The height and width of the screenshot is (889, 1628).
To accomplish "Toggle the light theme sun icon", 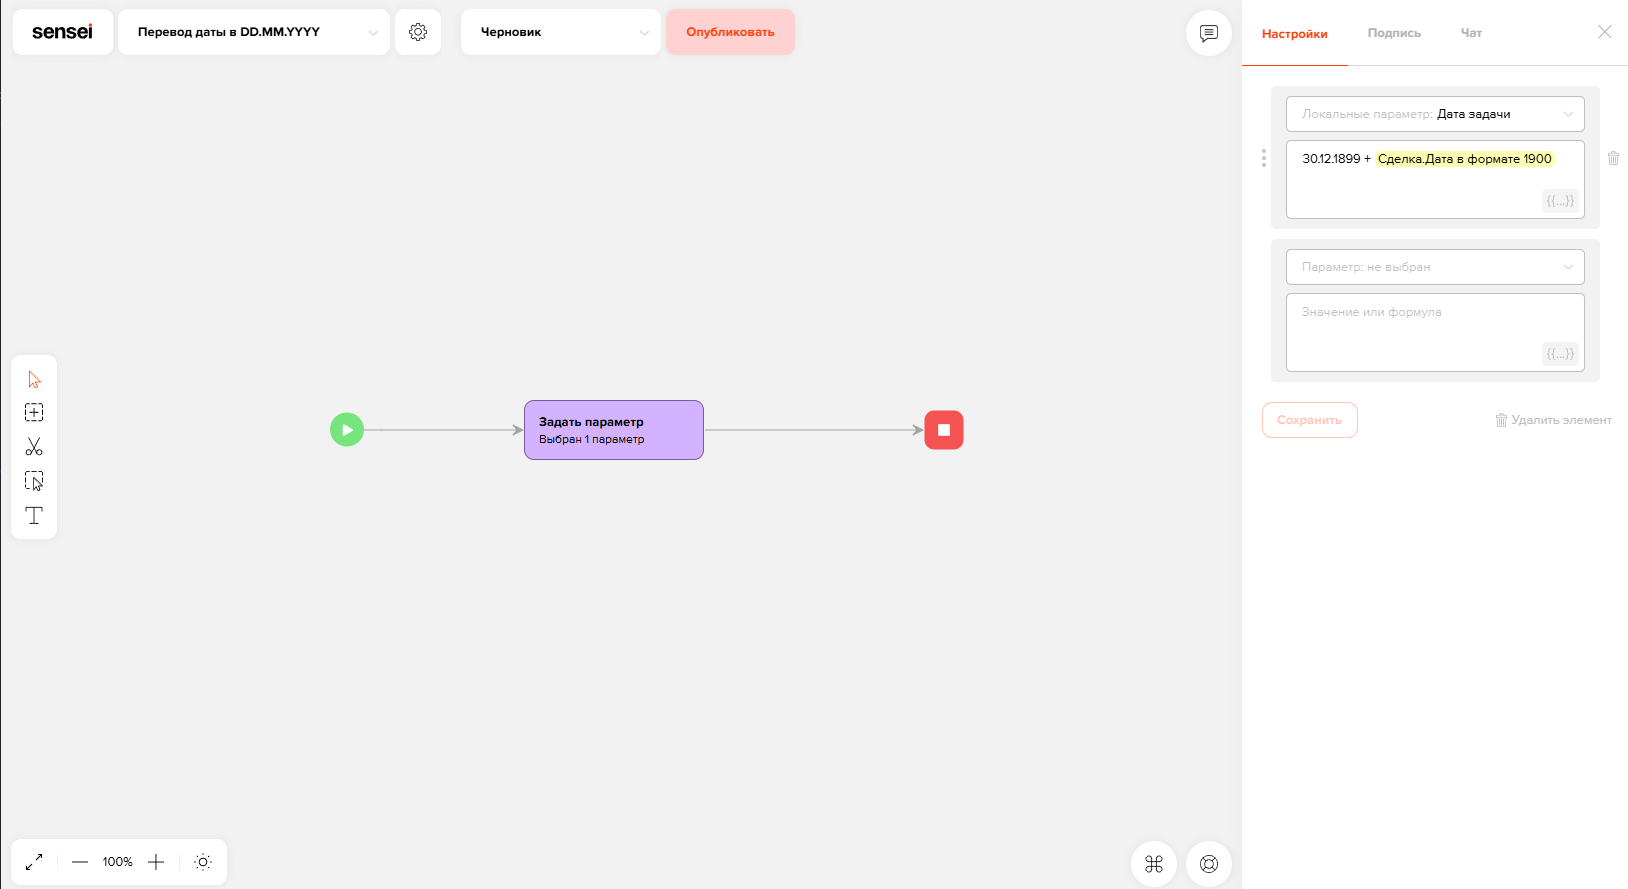I will 203,862.
